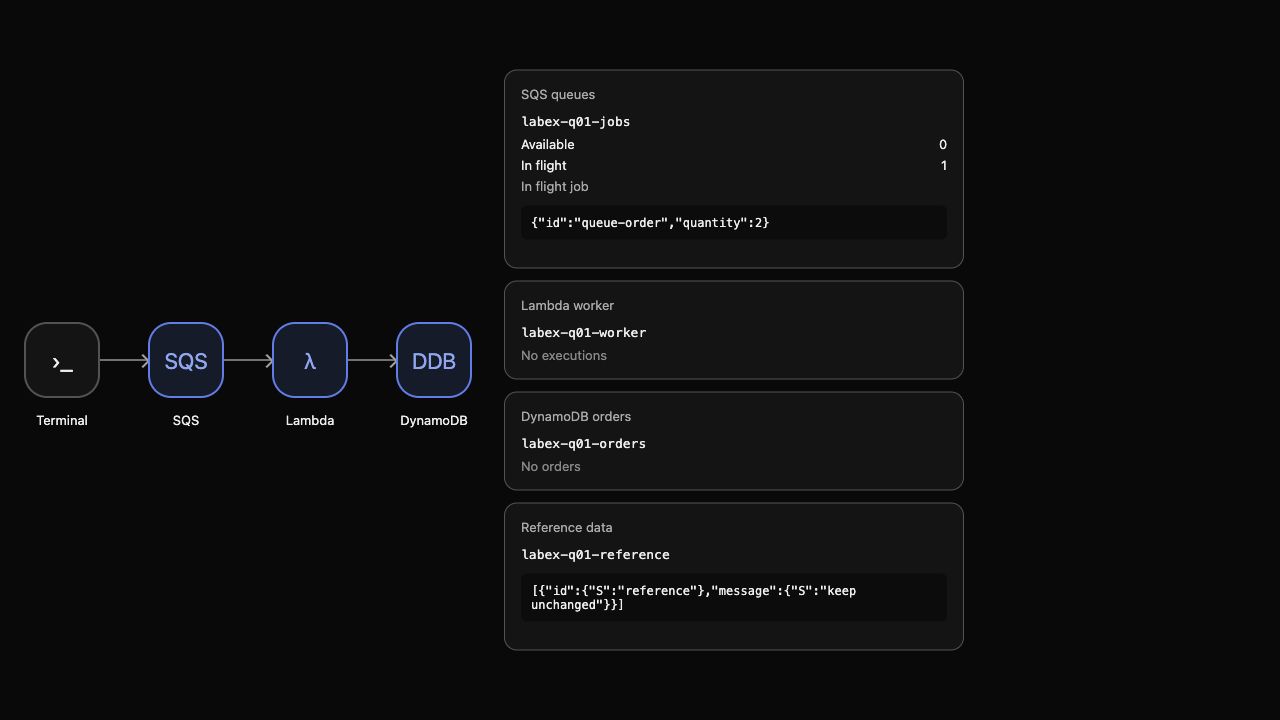Select the DDB DynamoDB node icon
1280x720 pixels.
pyautogui.click(x=434, y=360)
